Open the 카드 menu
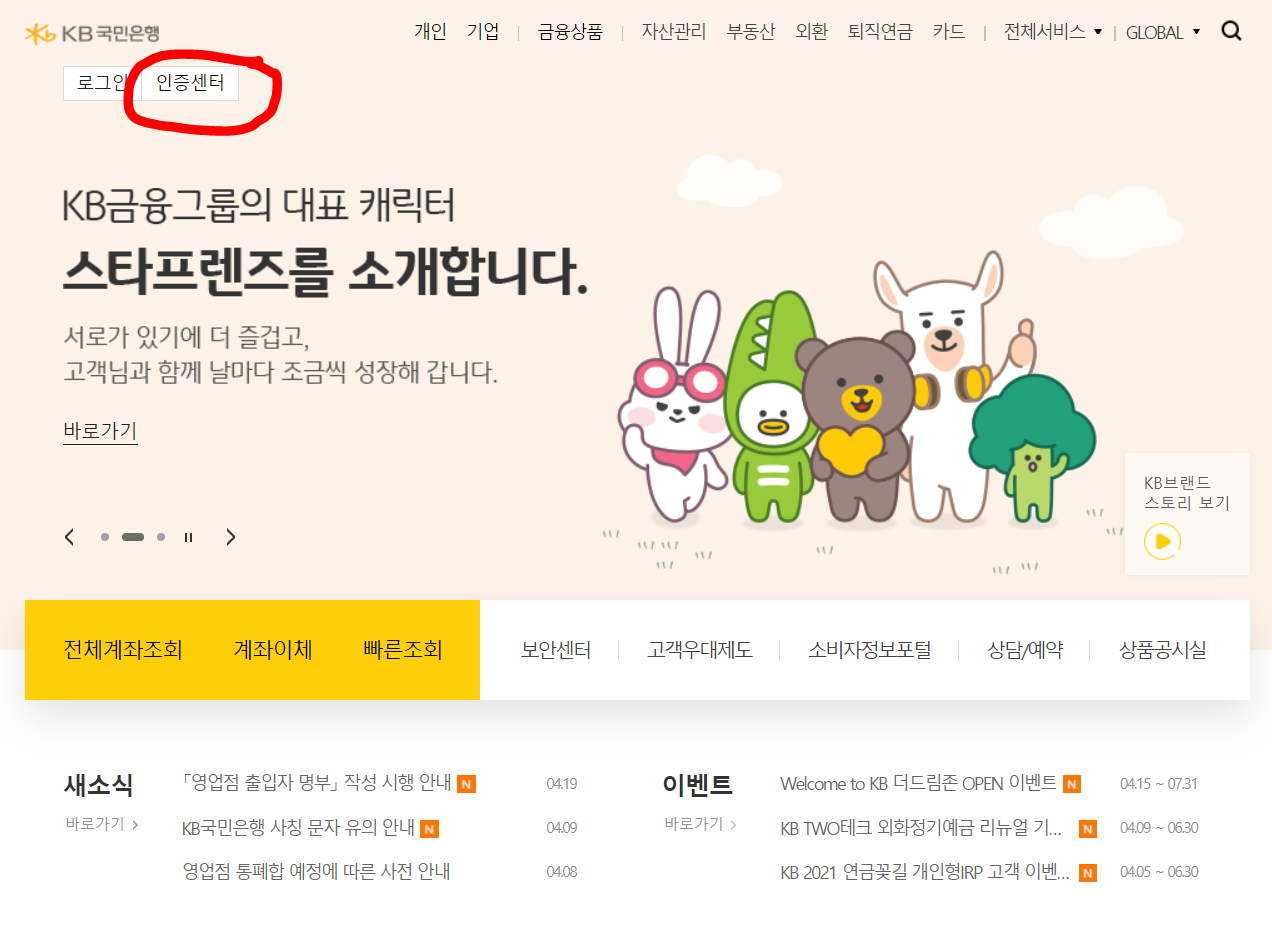This screenshot has width=1272, height=931. point(949,32)
